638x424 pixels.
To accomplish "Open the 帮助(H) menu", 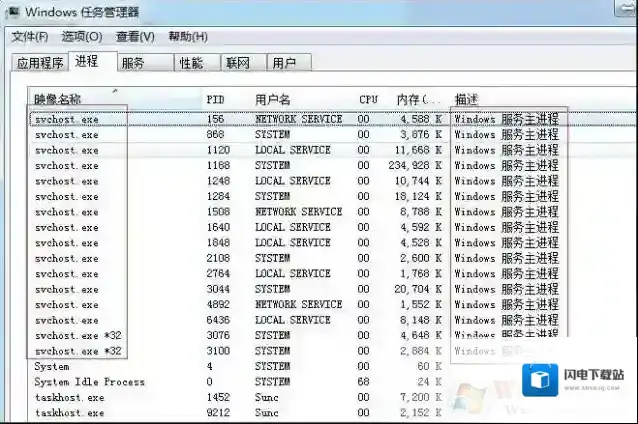I will pos(188,37).
